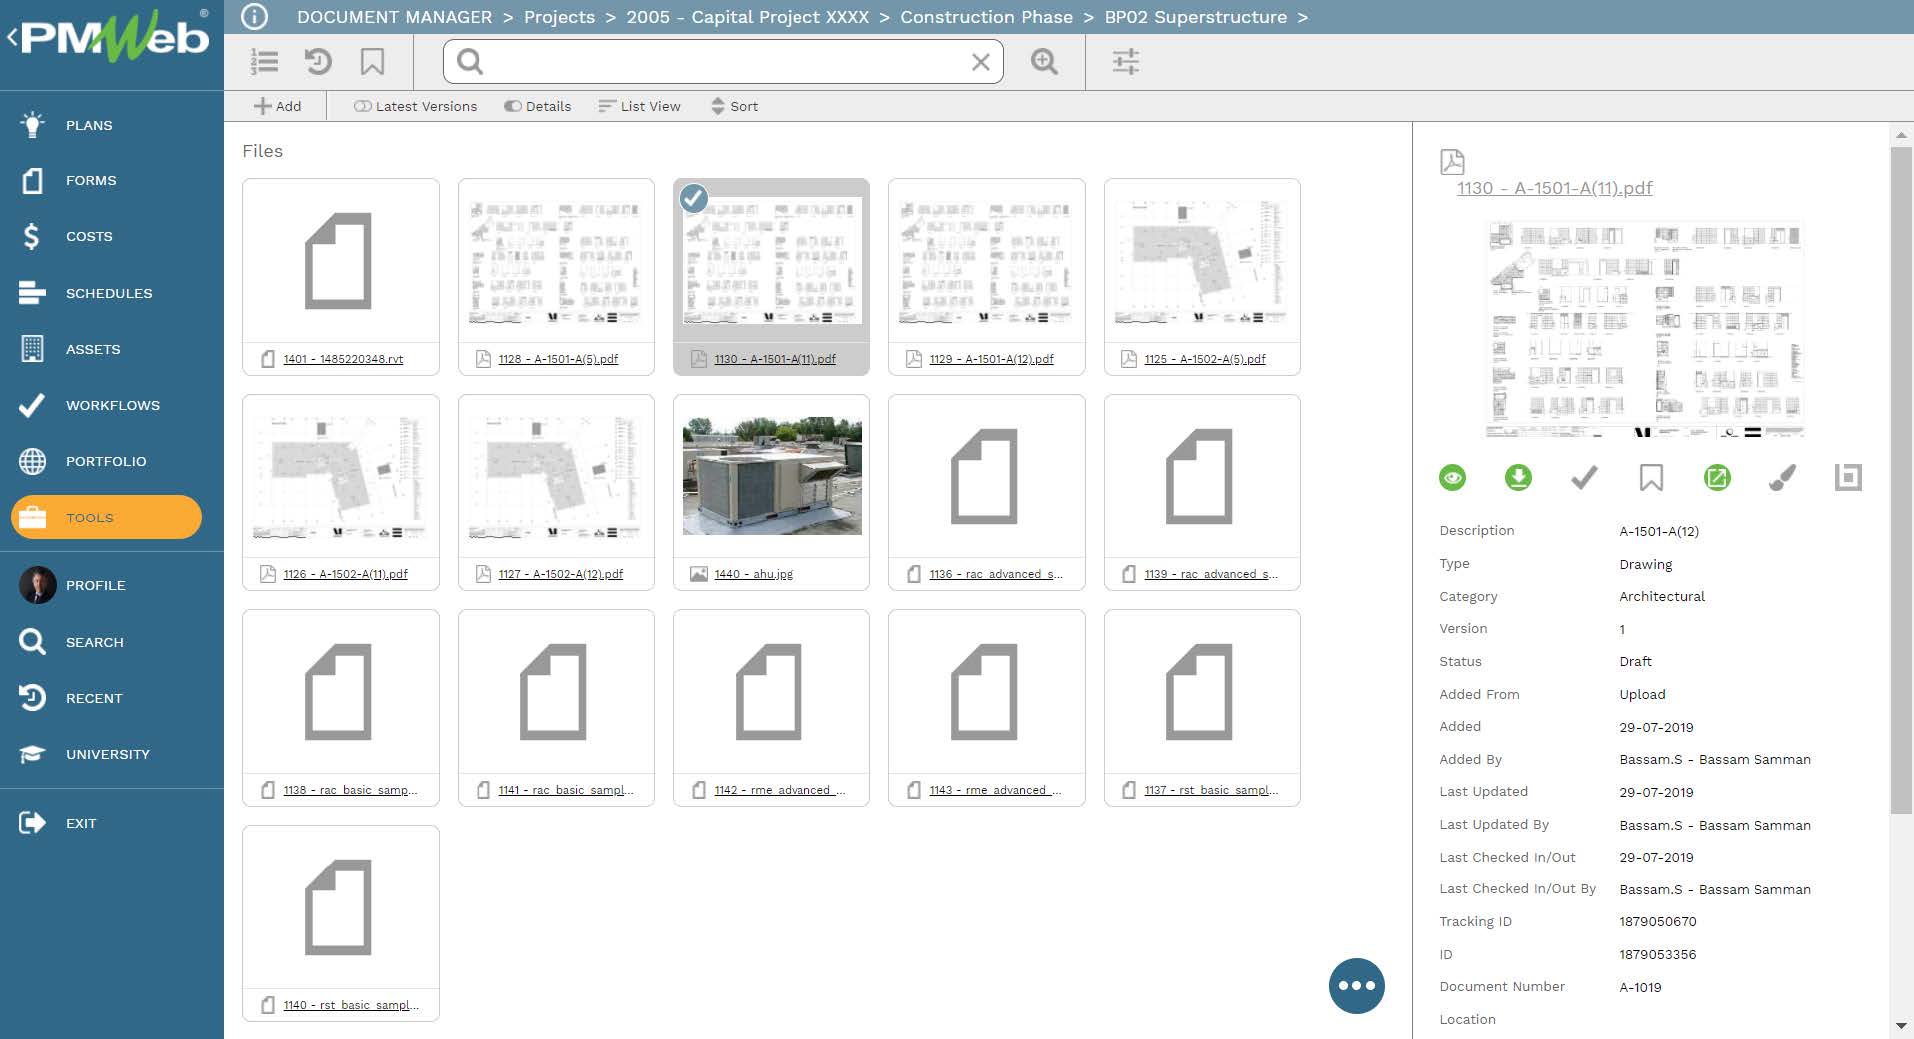
Task: Open the more actions ellipsis button
Action: [1356, 986]
